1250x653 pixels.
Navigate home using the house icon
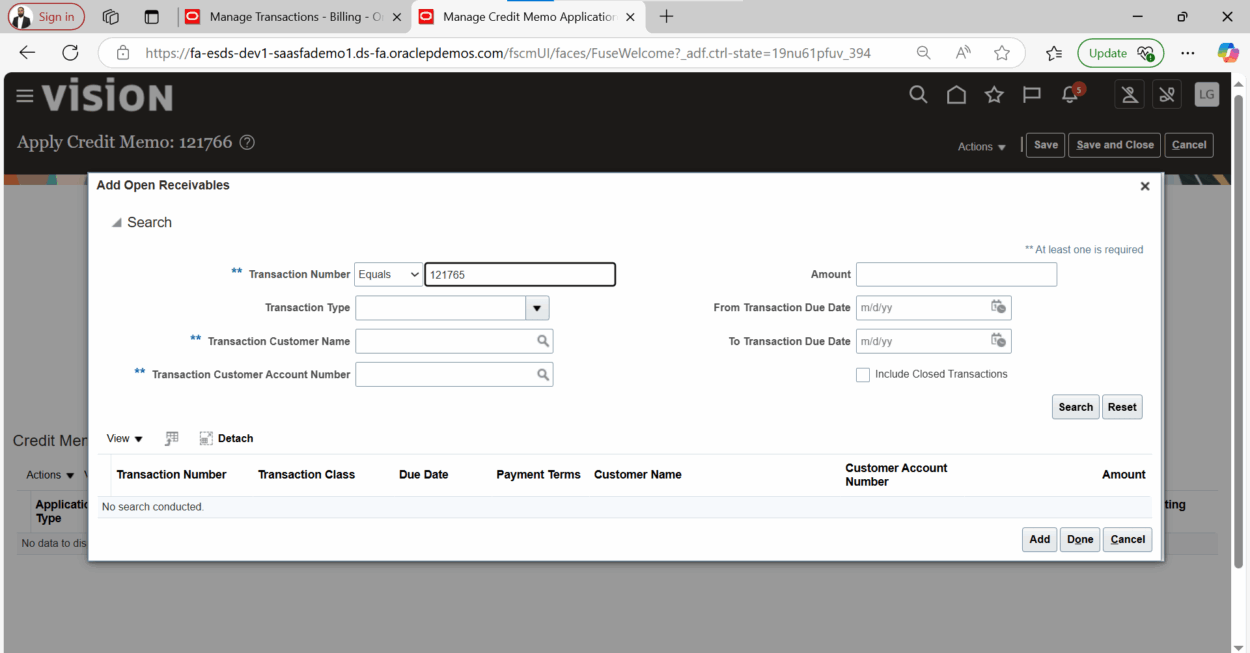(x=956, y=94)
